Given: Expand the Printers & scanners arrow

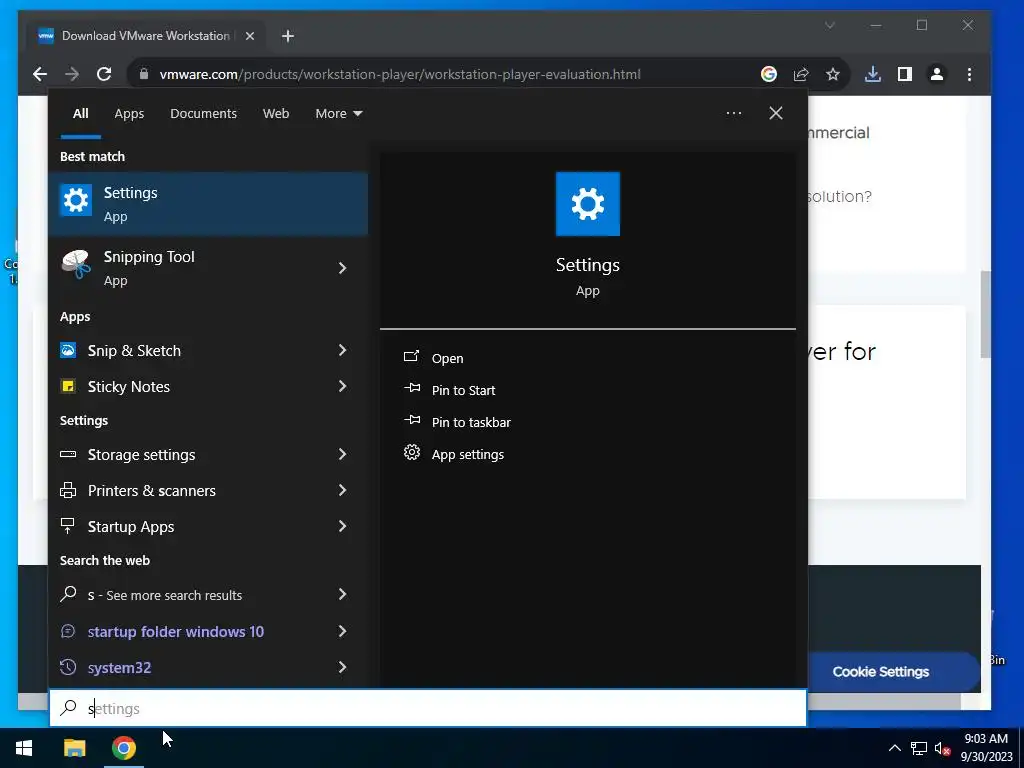Looking at the screenshot, I should pyautogui.click(x=342, y=490).
